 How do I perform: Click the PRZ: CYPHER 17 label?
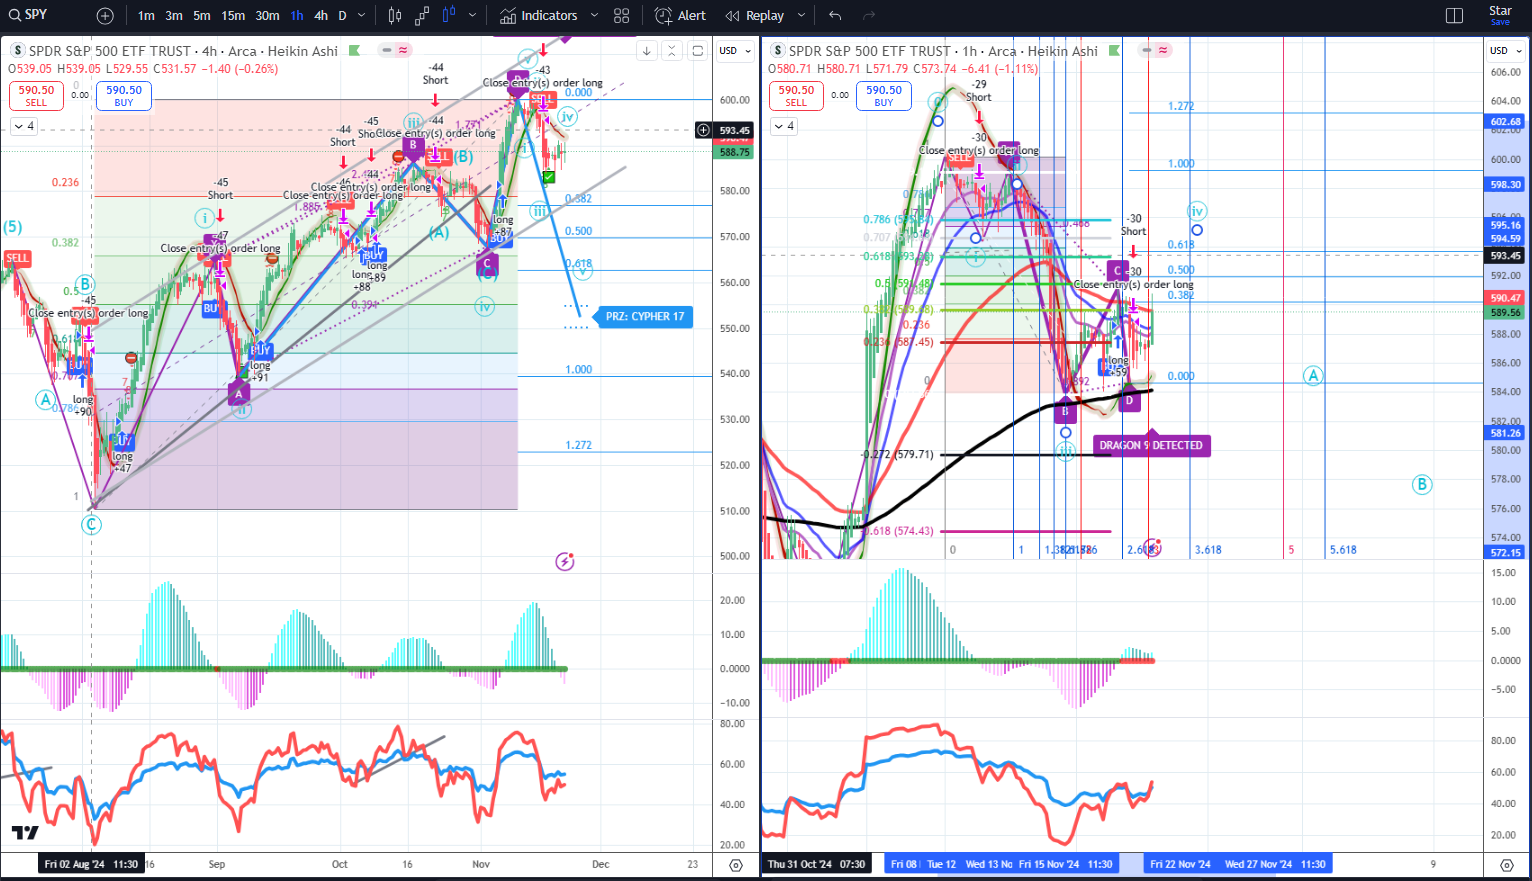[x=645, y=317]
